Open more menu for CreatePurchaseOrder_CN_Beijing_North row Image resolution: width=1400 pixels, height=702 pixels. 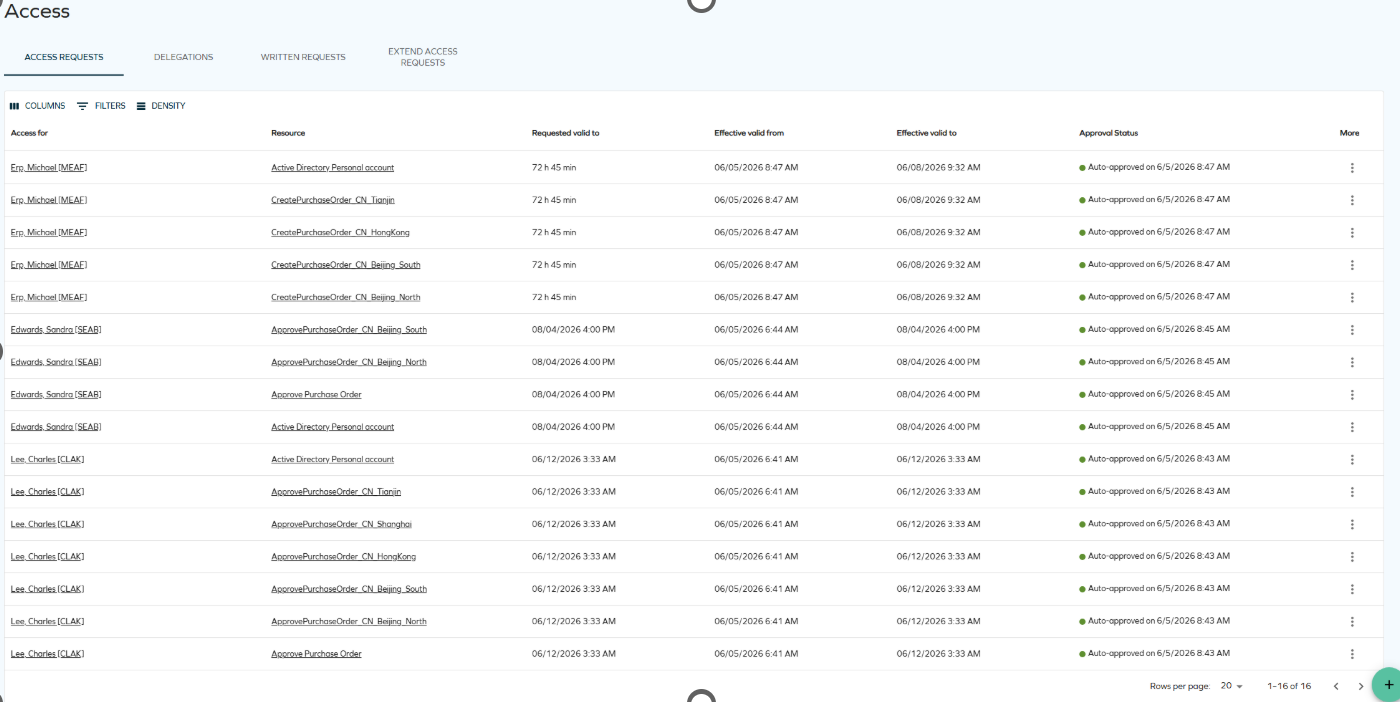click(x=1352, y=298)
